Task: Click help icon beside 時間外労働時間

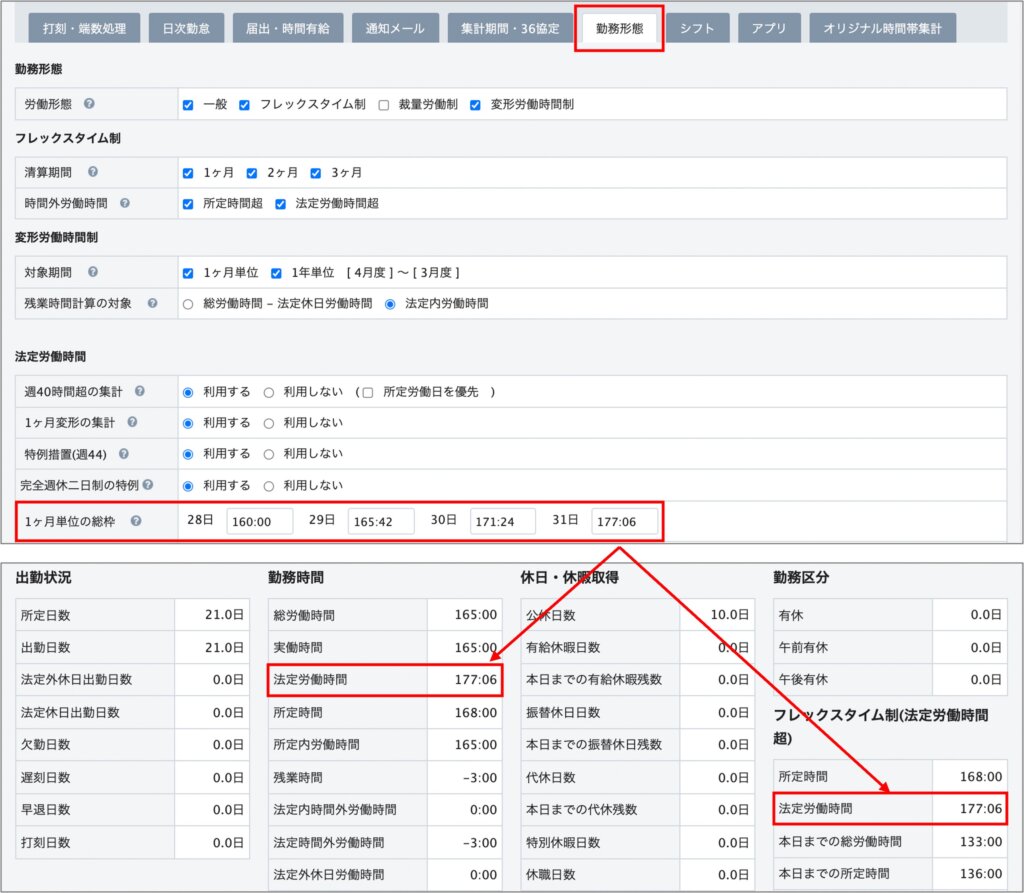Action: pyautogui.click(x=125, y=203)
